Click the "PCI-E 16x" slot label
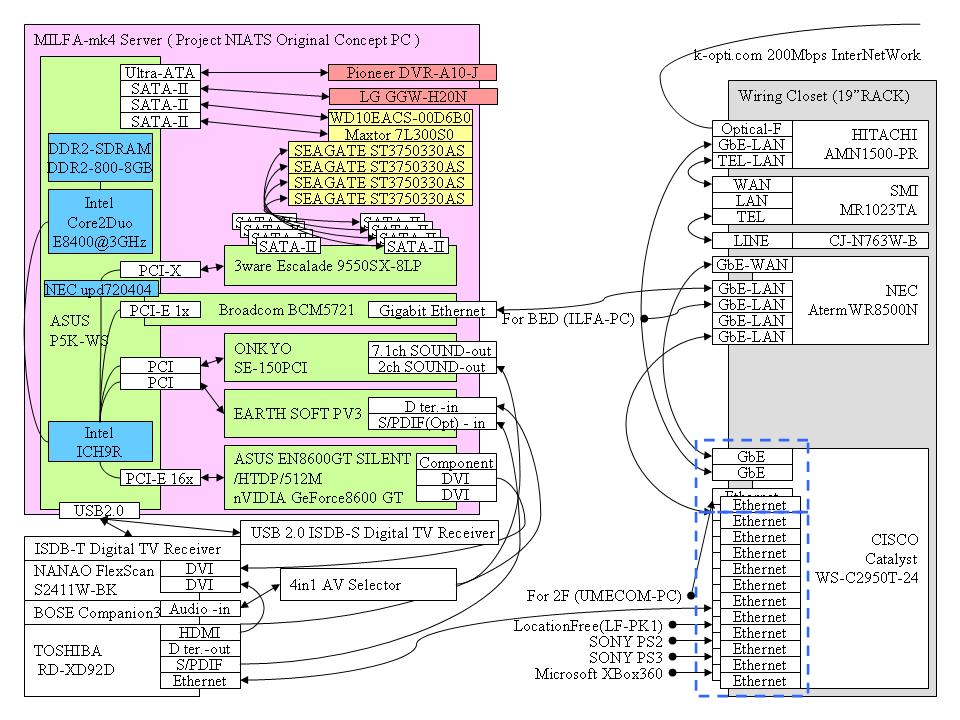The height and width of the screenshot is (720, 960). [160, 478]
